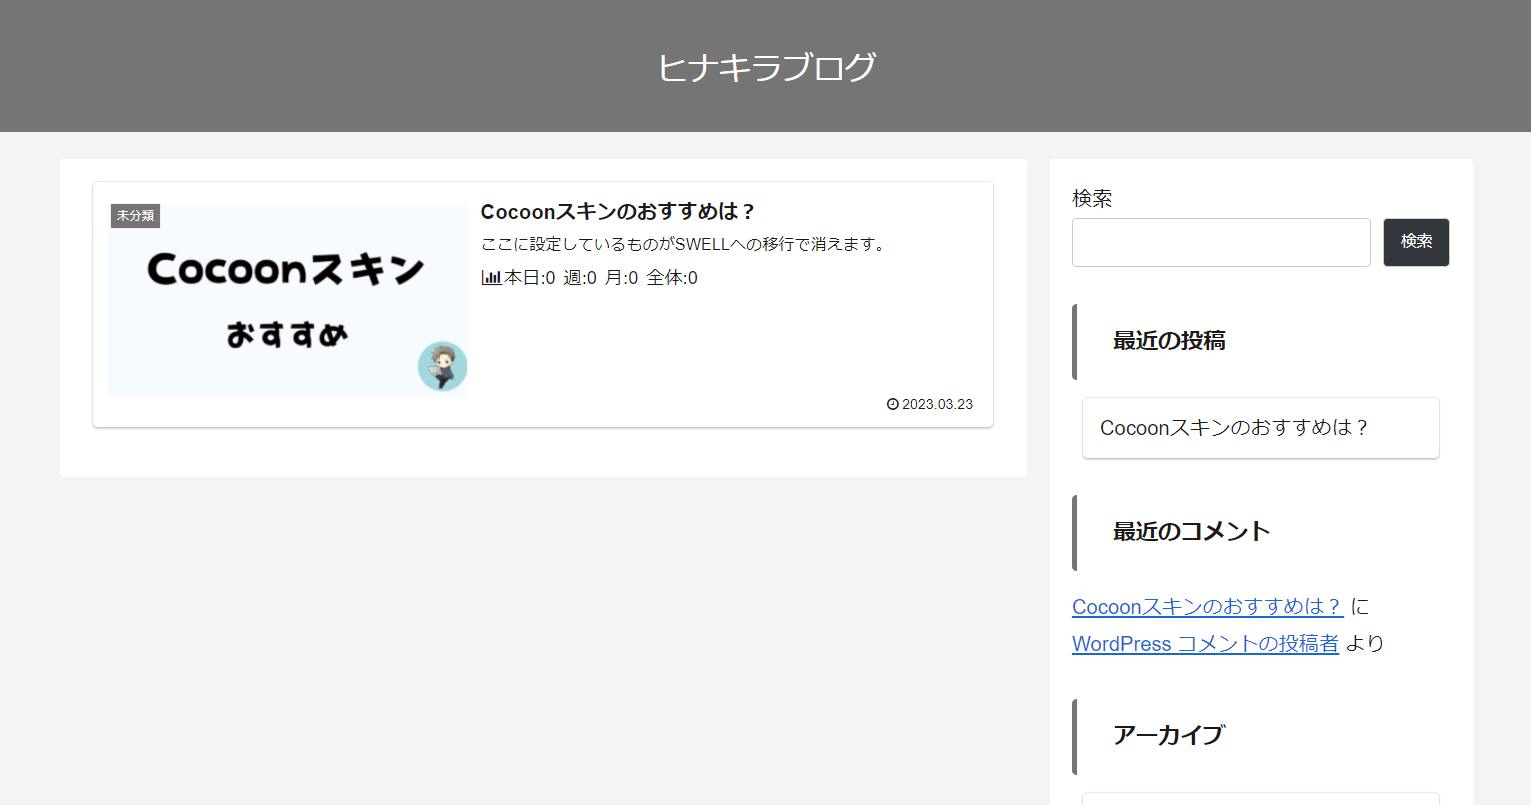The image size is (1531, 805).
Task: Open the post title Cocoonスキンのおすすめは？ in the main card
Action: tap(617, 212)
